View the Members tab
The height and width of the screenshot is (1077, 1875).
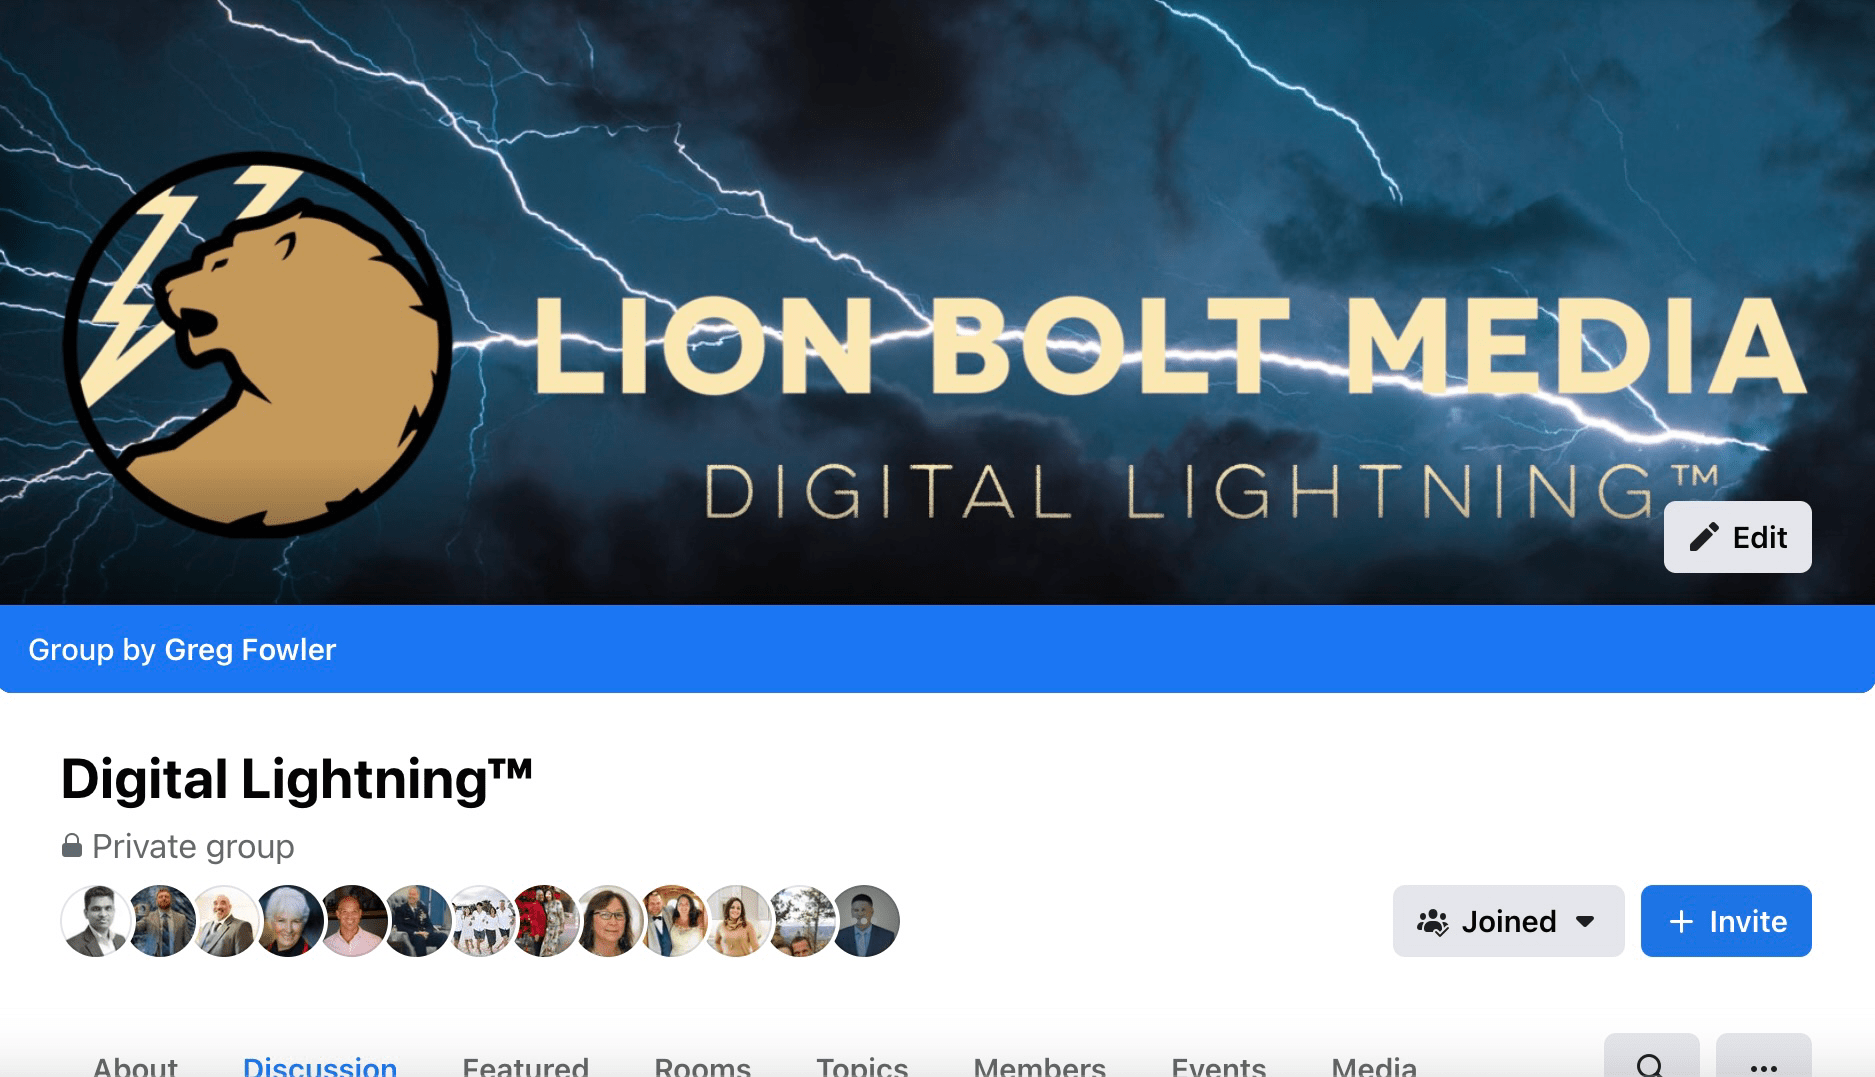coord(1040,1065)
